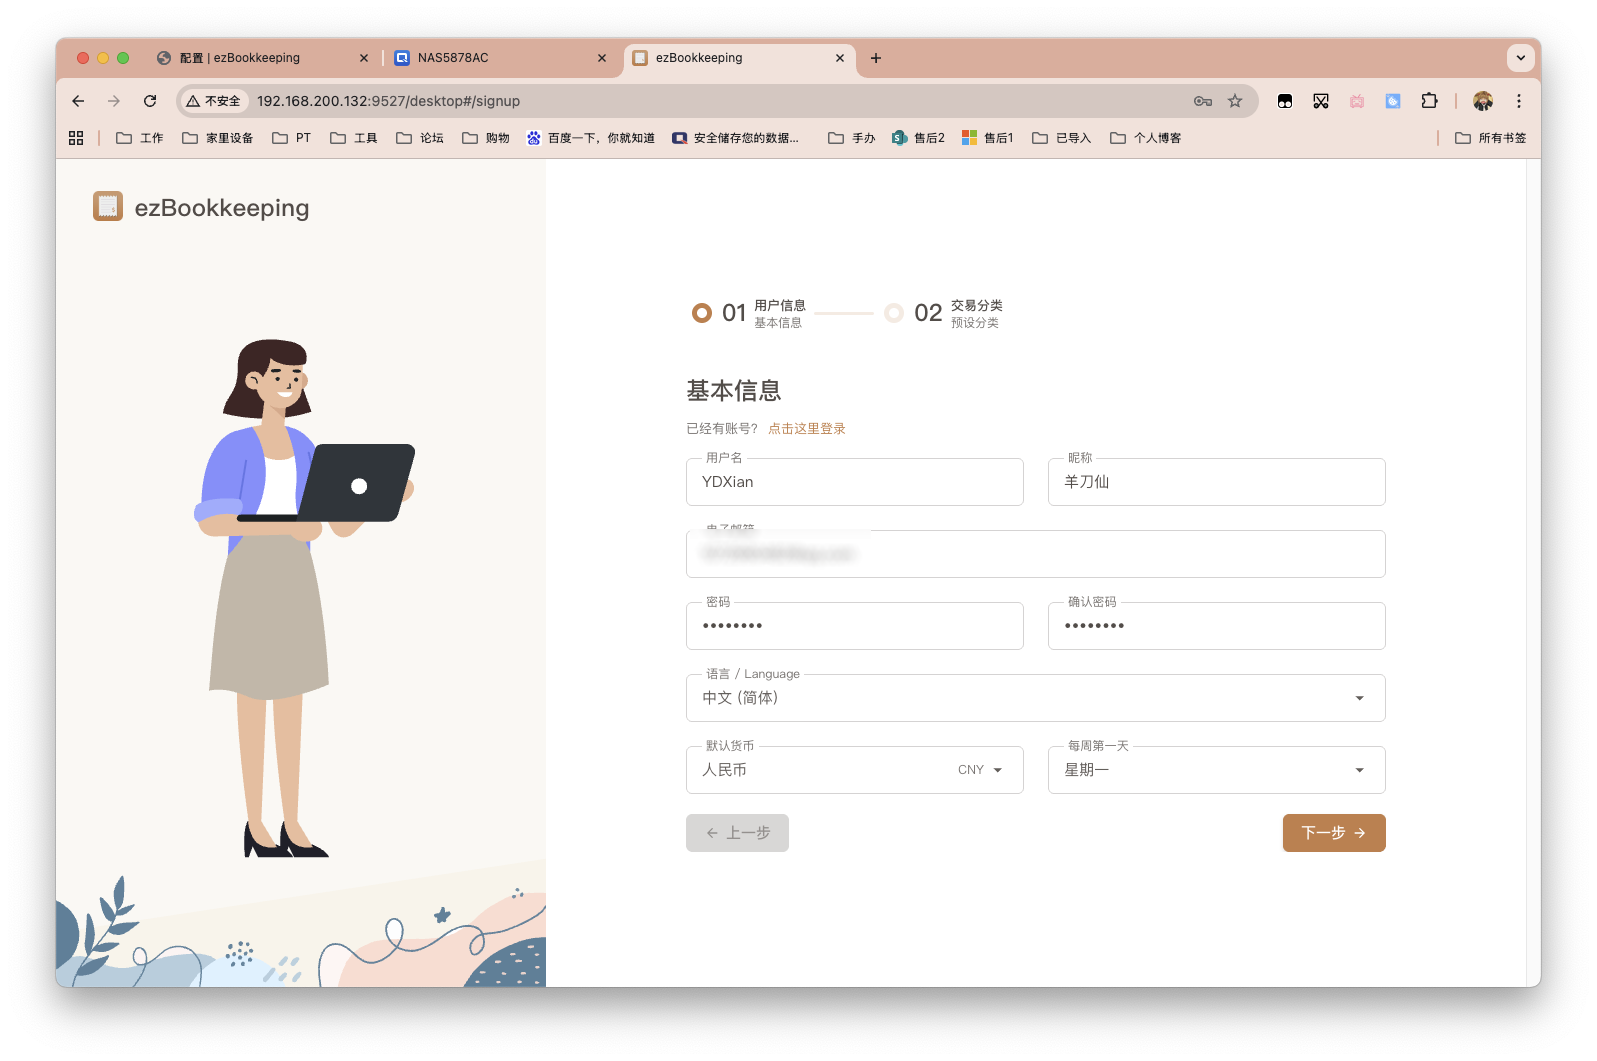Open the 个人博客 bookmark folder
This screenshot has height=1061, width=1597.
pyautogui.click(x=1146, y=138)
